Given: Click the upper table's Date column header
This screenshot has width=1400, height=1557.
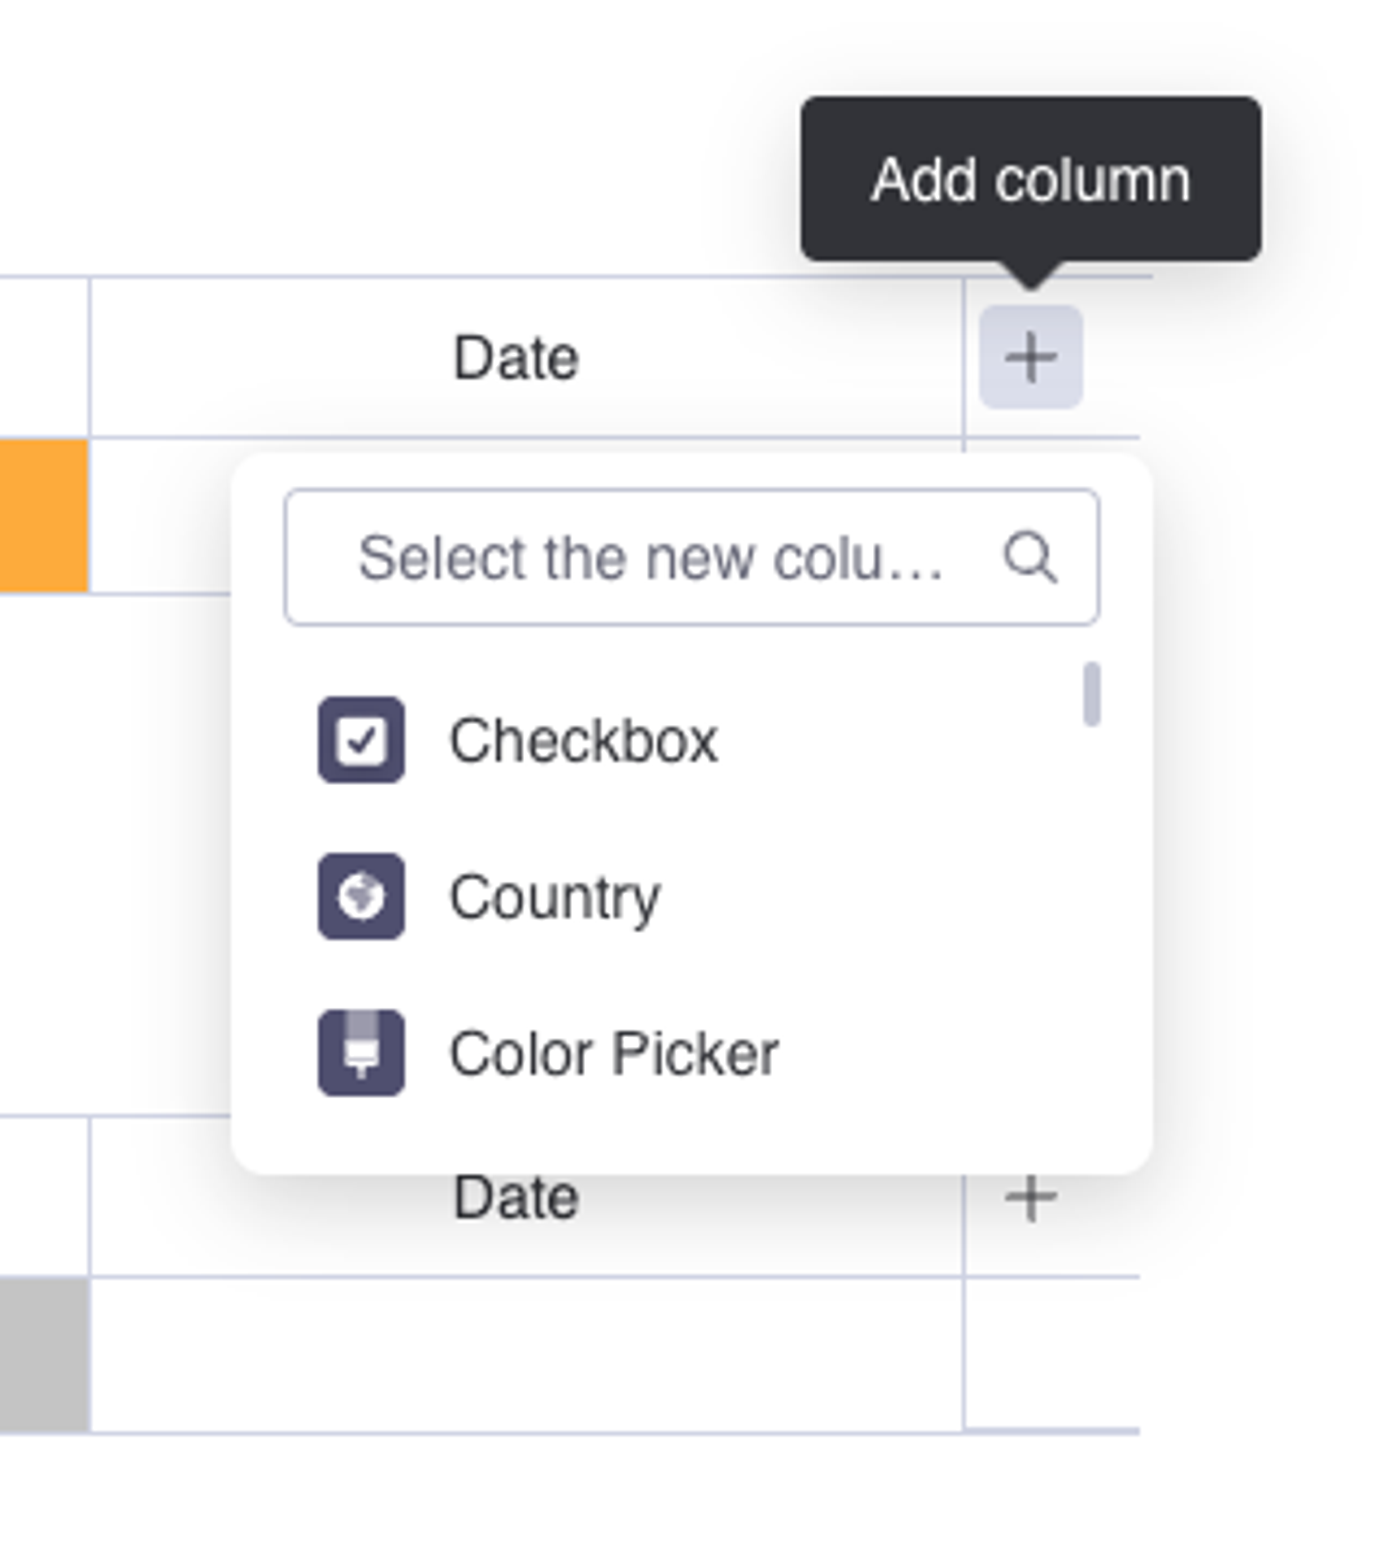Looking at the screenshot, I should pos(516,358).
